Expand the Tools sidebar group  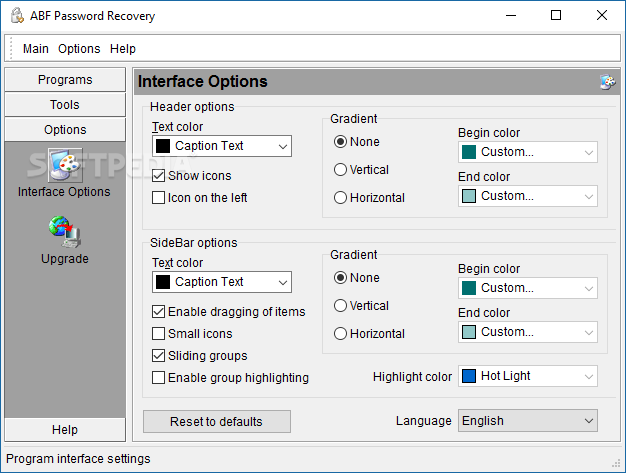(x=65, y=105)
